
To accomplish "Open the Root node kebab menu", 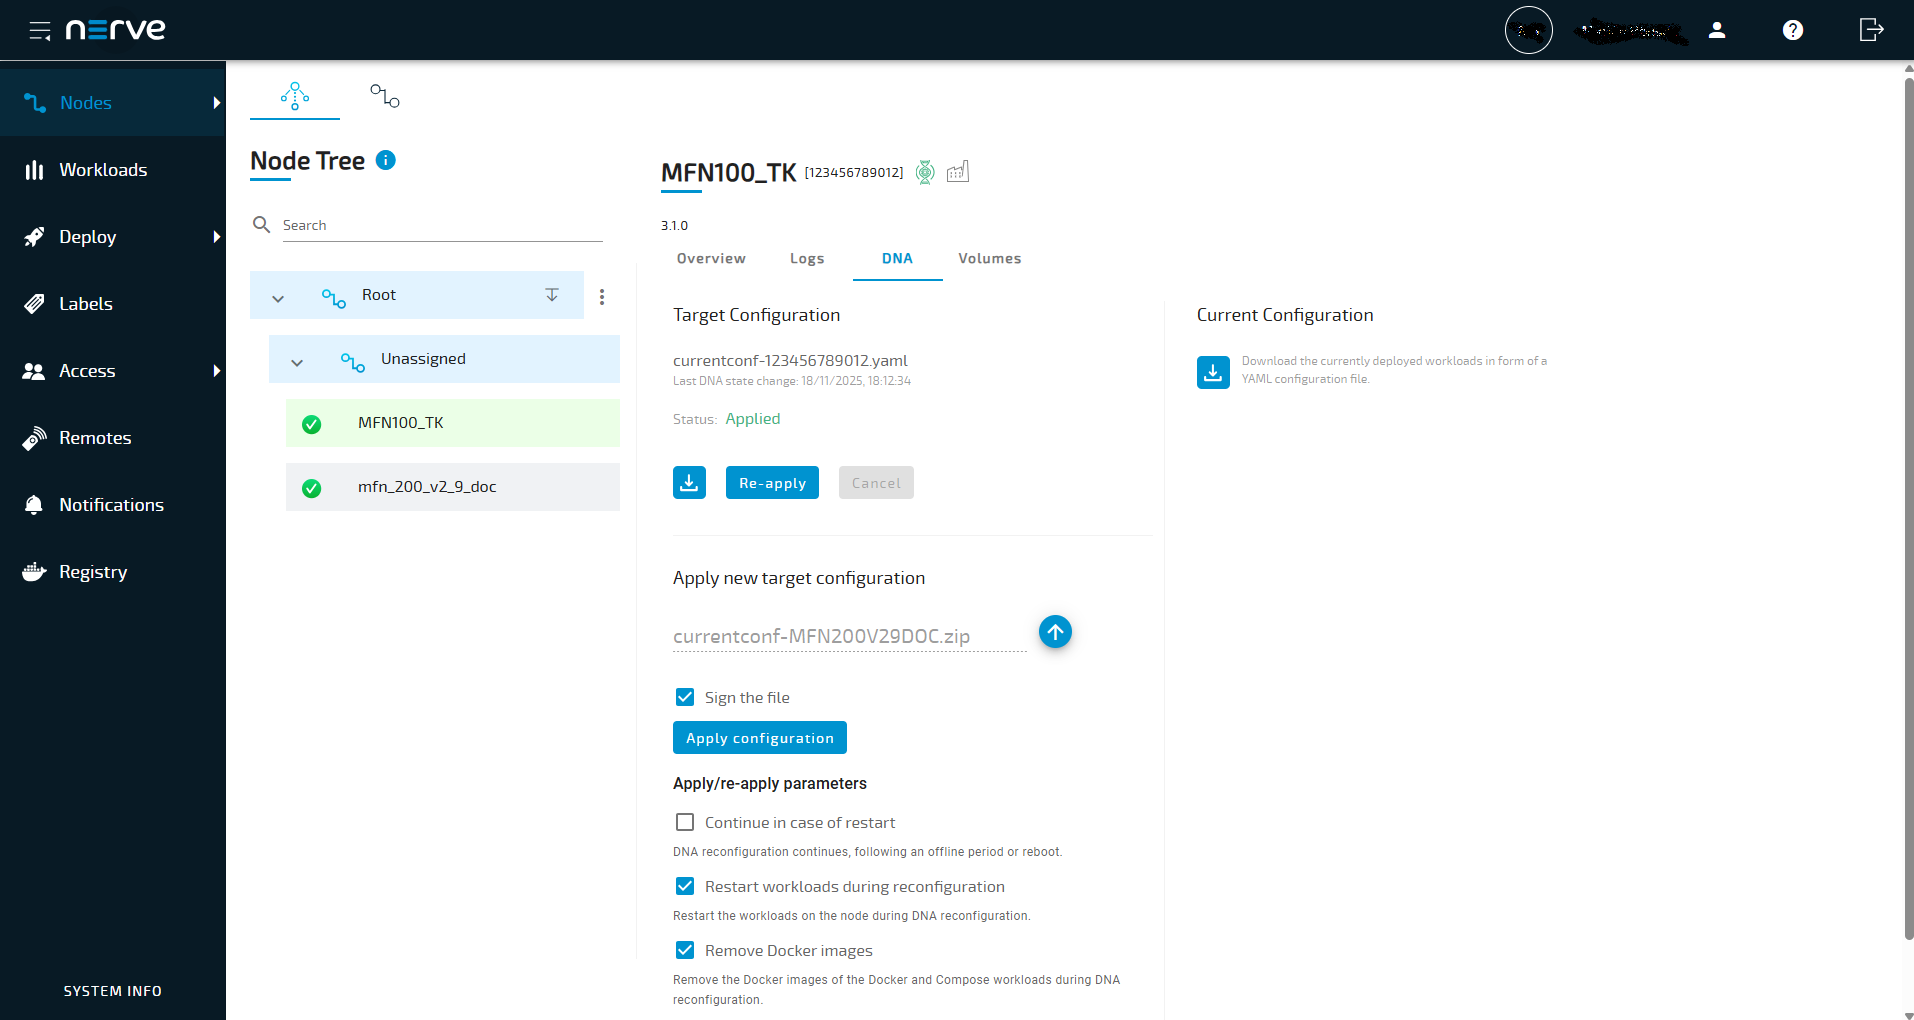I will click(602, 296).
